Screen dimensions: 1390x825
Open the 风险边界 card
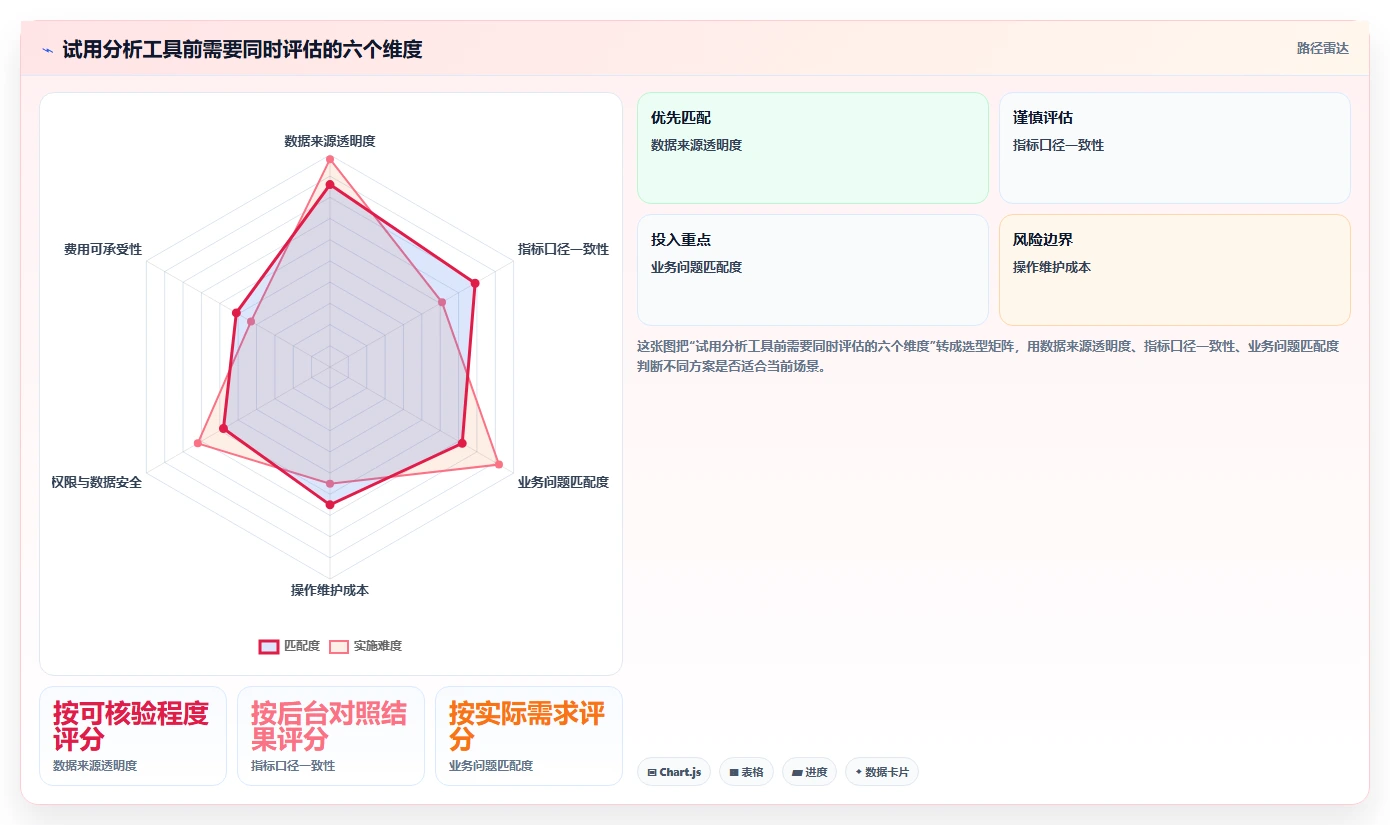1174,270
